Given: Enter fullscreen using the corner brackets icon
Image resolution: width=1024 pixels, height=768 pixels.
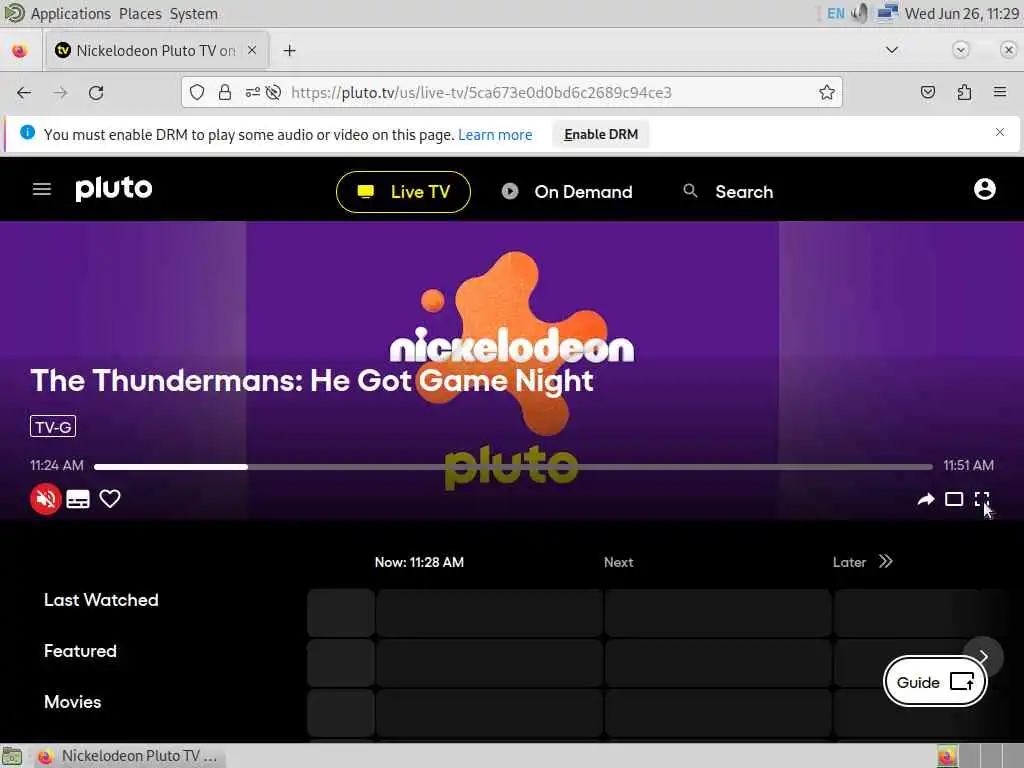Looking at the screenshot, I should coord(982,500).
